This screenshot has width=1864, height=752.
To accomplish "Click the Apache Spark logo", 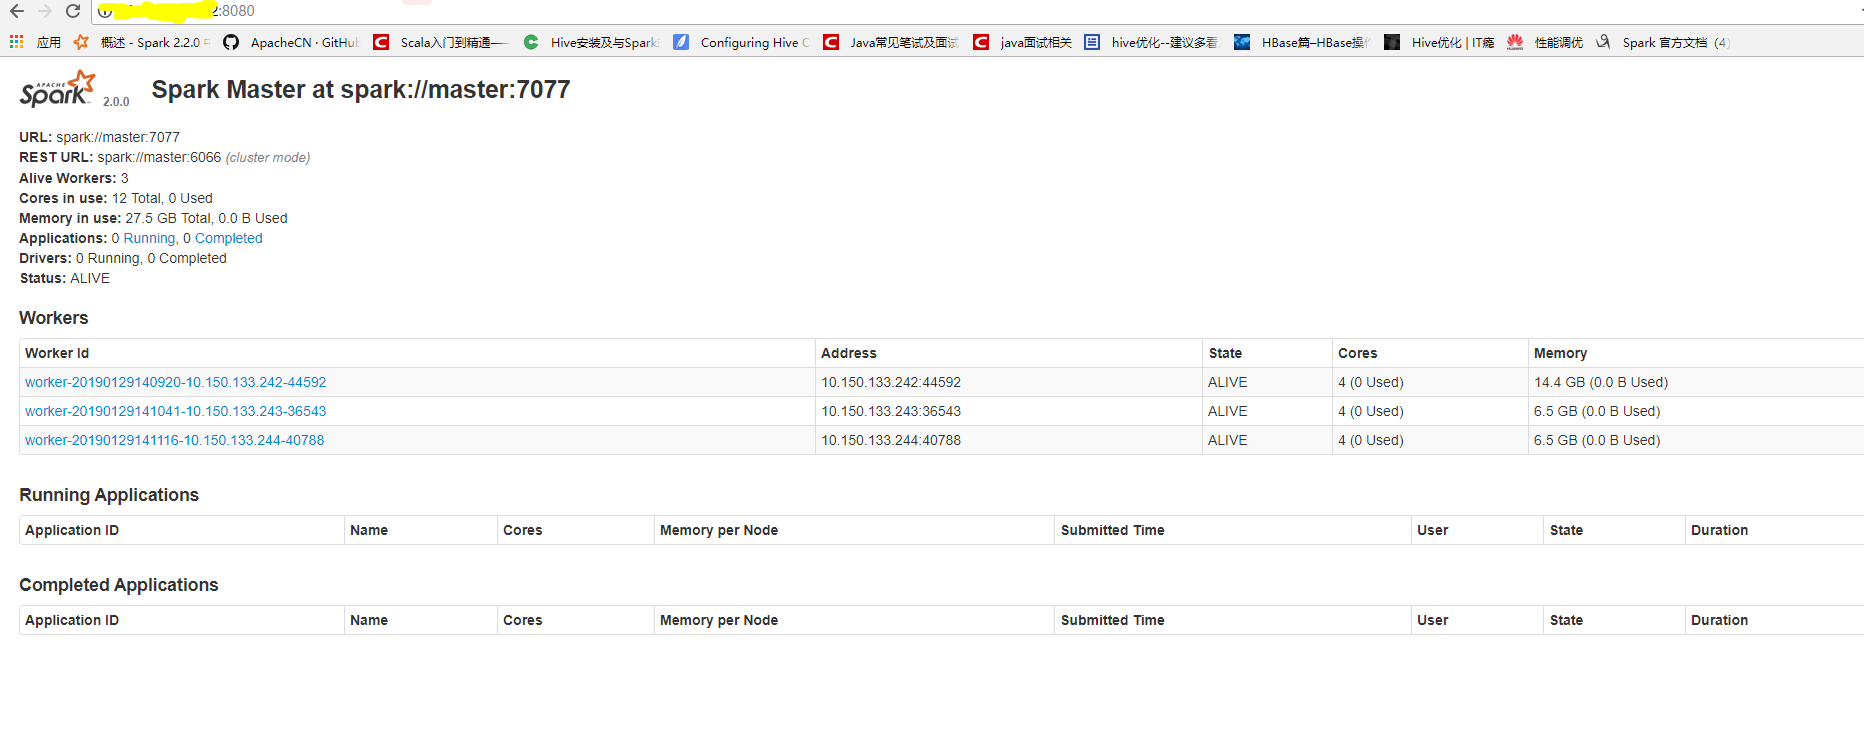I will point(58,89).
